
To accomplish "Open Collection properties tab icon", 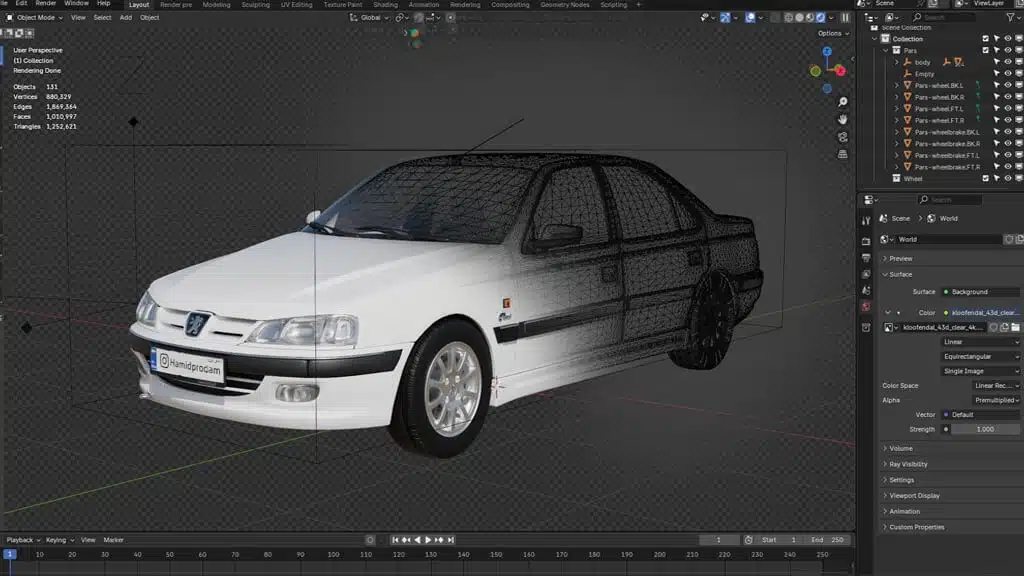I will [x=866, y=327].
